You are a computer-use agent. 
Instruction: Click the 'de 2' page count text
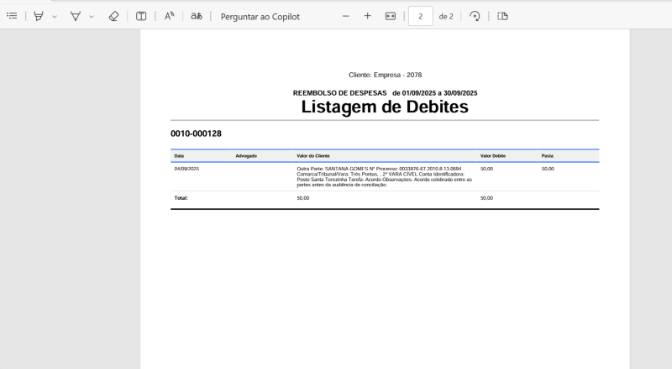(x=446, y=16)
